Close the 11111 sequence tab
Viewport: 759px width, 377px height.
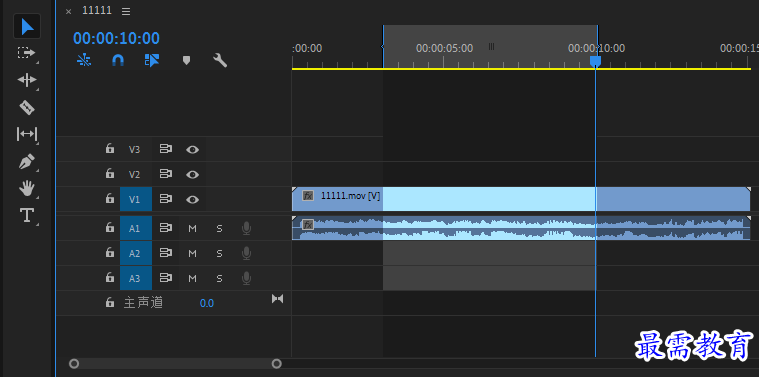pos(68,12)
